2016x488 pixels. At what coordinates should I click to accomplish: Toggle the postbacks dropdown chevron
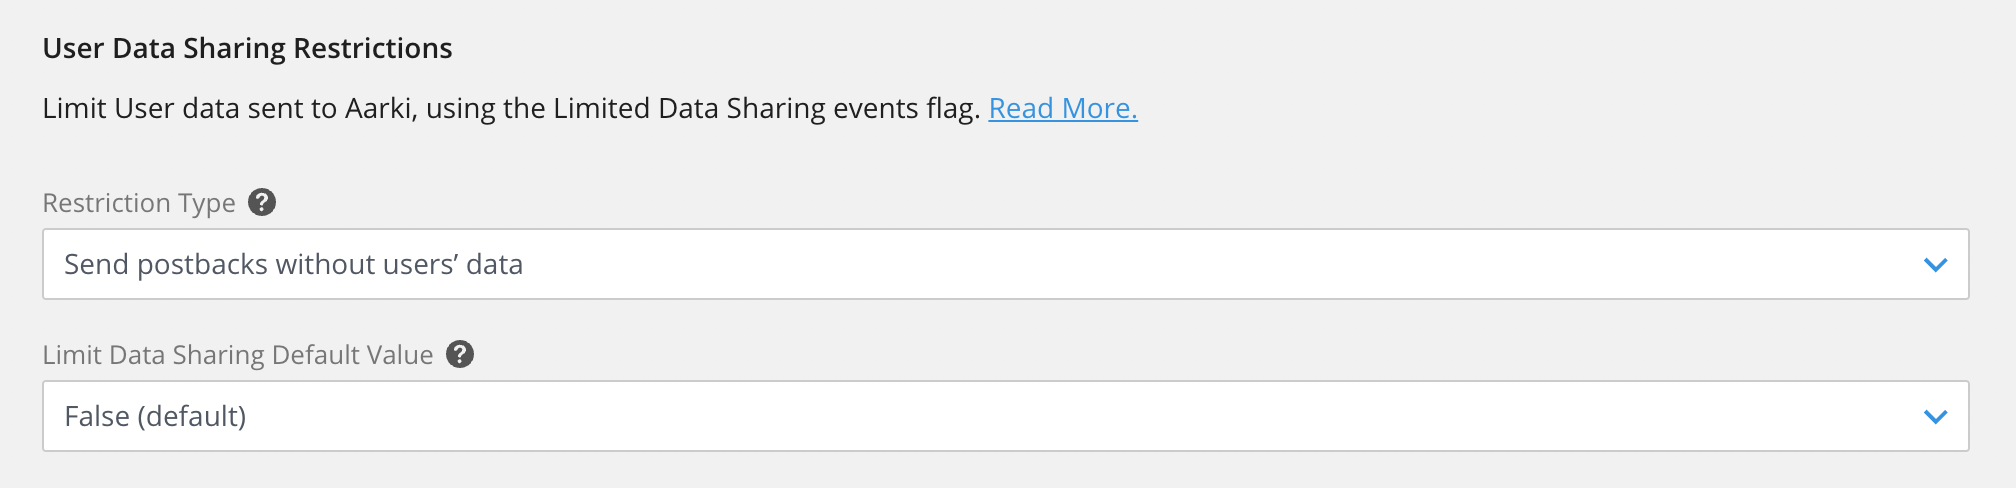click(x=1936, y=265)
